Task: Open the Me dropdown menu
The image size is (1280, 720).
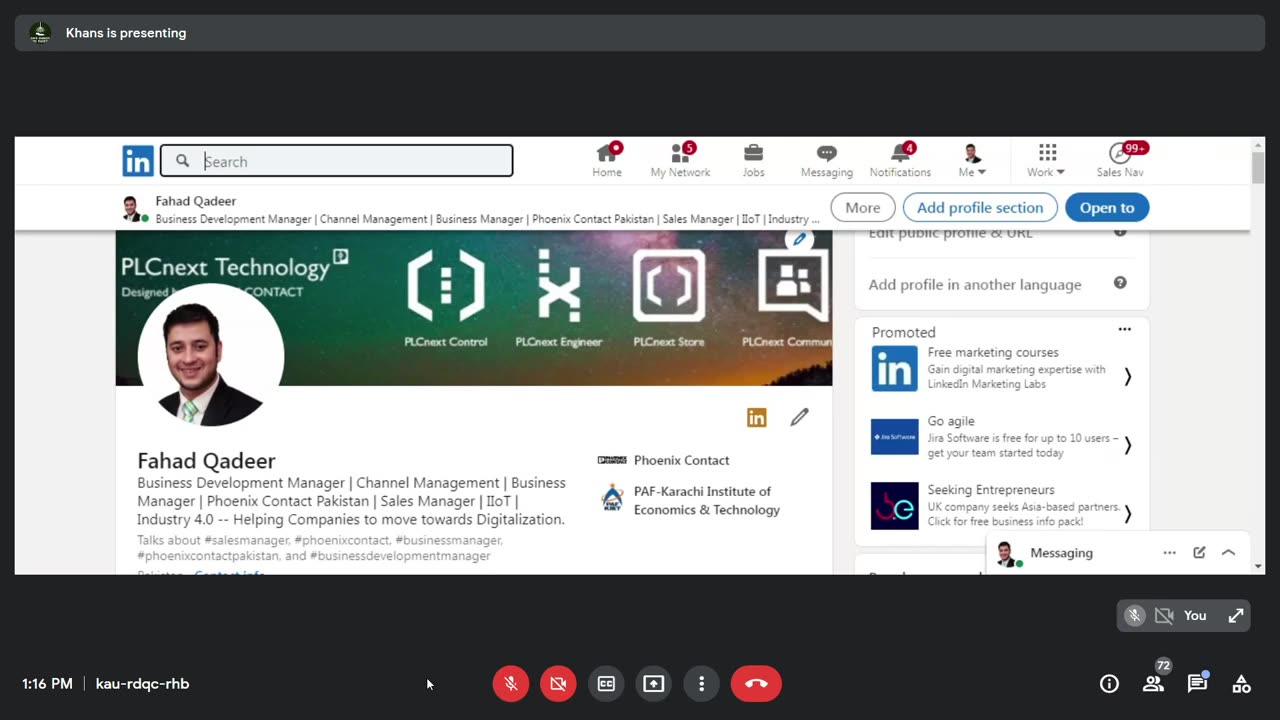Action: (x=972, y=160)
